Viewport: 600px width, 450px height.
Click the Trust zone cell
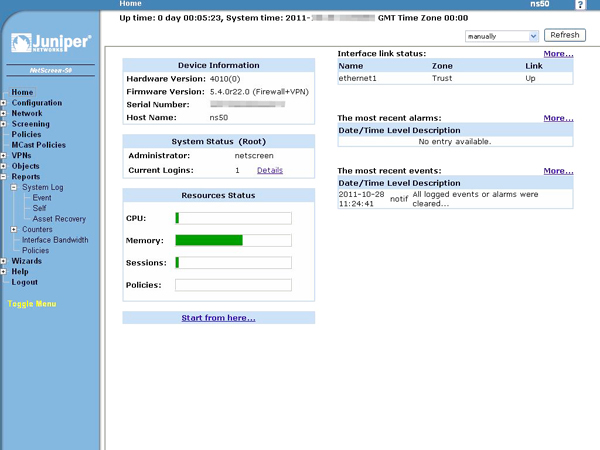pos(442,78)
